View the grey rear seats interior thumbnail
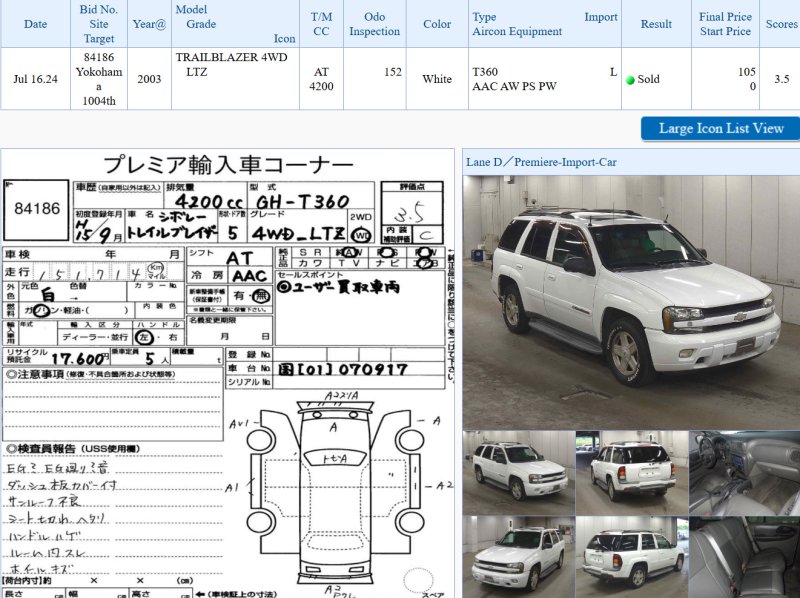The height and width of the screenshot is (598, 800). click(744, 557)
